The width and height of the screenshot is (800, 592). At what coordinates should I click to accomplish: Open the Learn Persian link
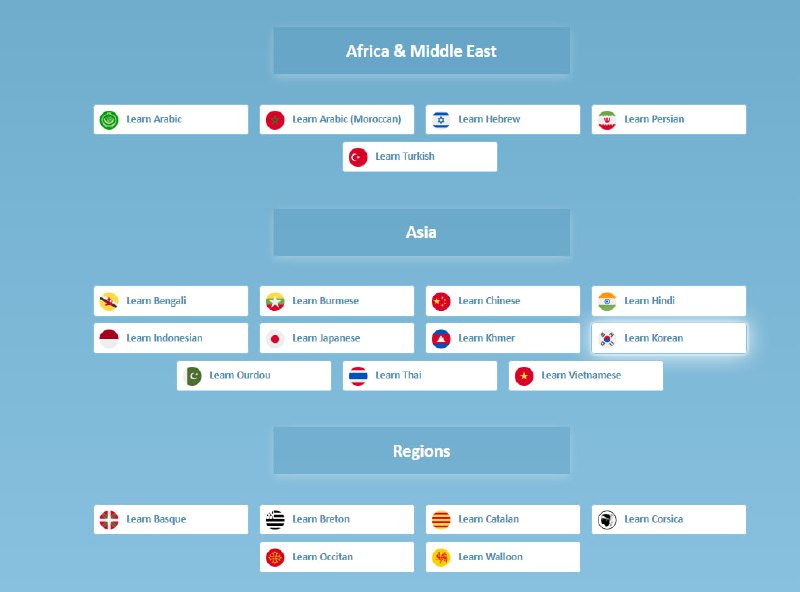tap(654, 120)
